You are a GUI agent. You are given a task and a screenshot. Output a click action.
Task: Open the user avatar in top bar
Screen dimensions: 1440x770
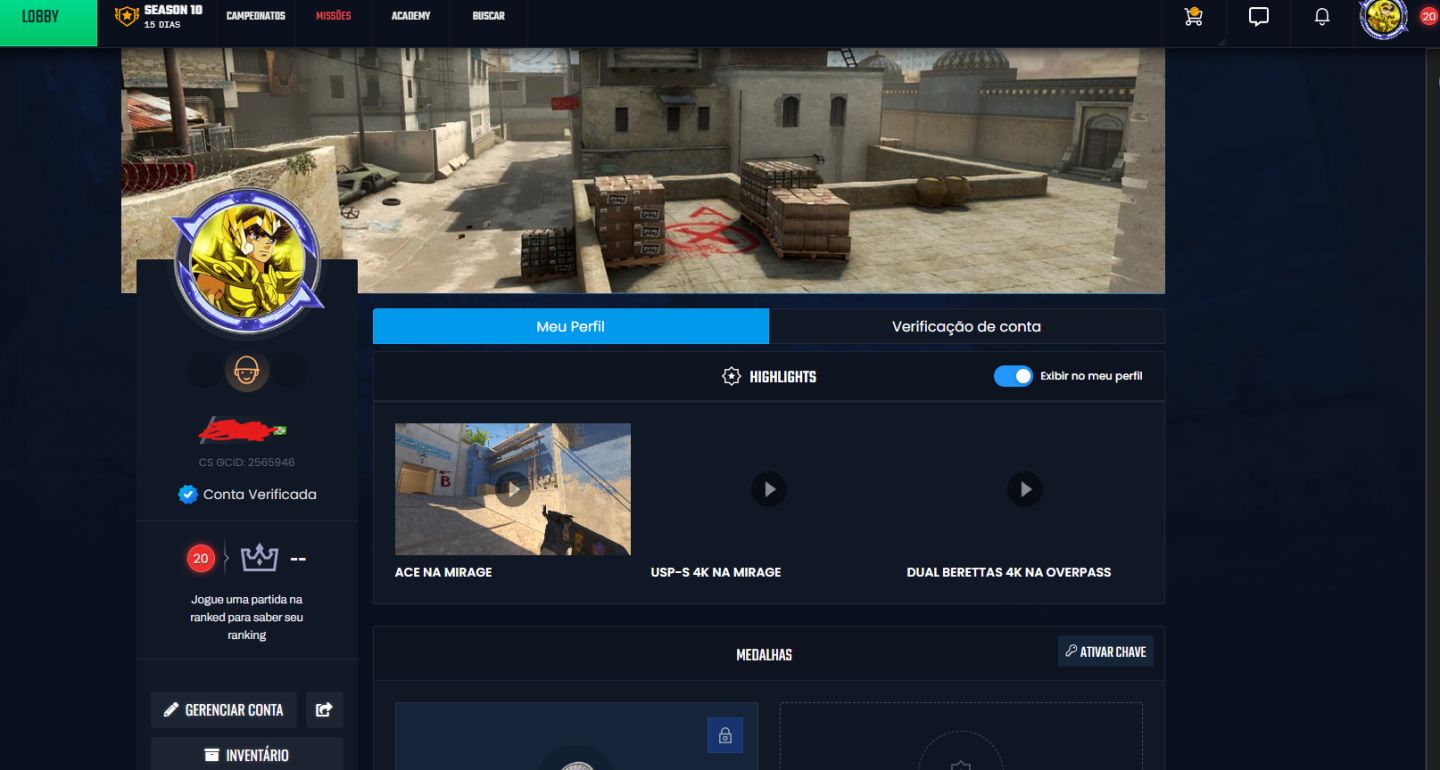(x=1384, y=17)
